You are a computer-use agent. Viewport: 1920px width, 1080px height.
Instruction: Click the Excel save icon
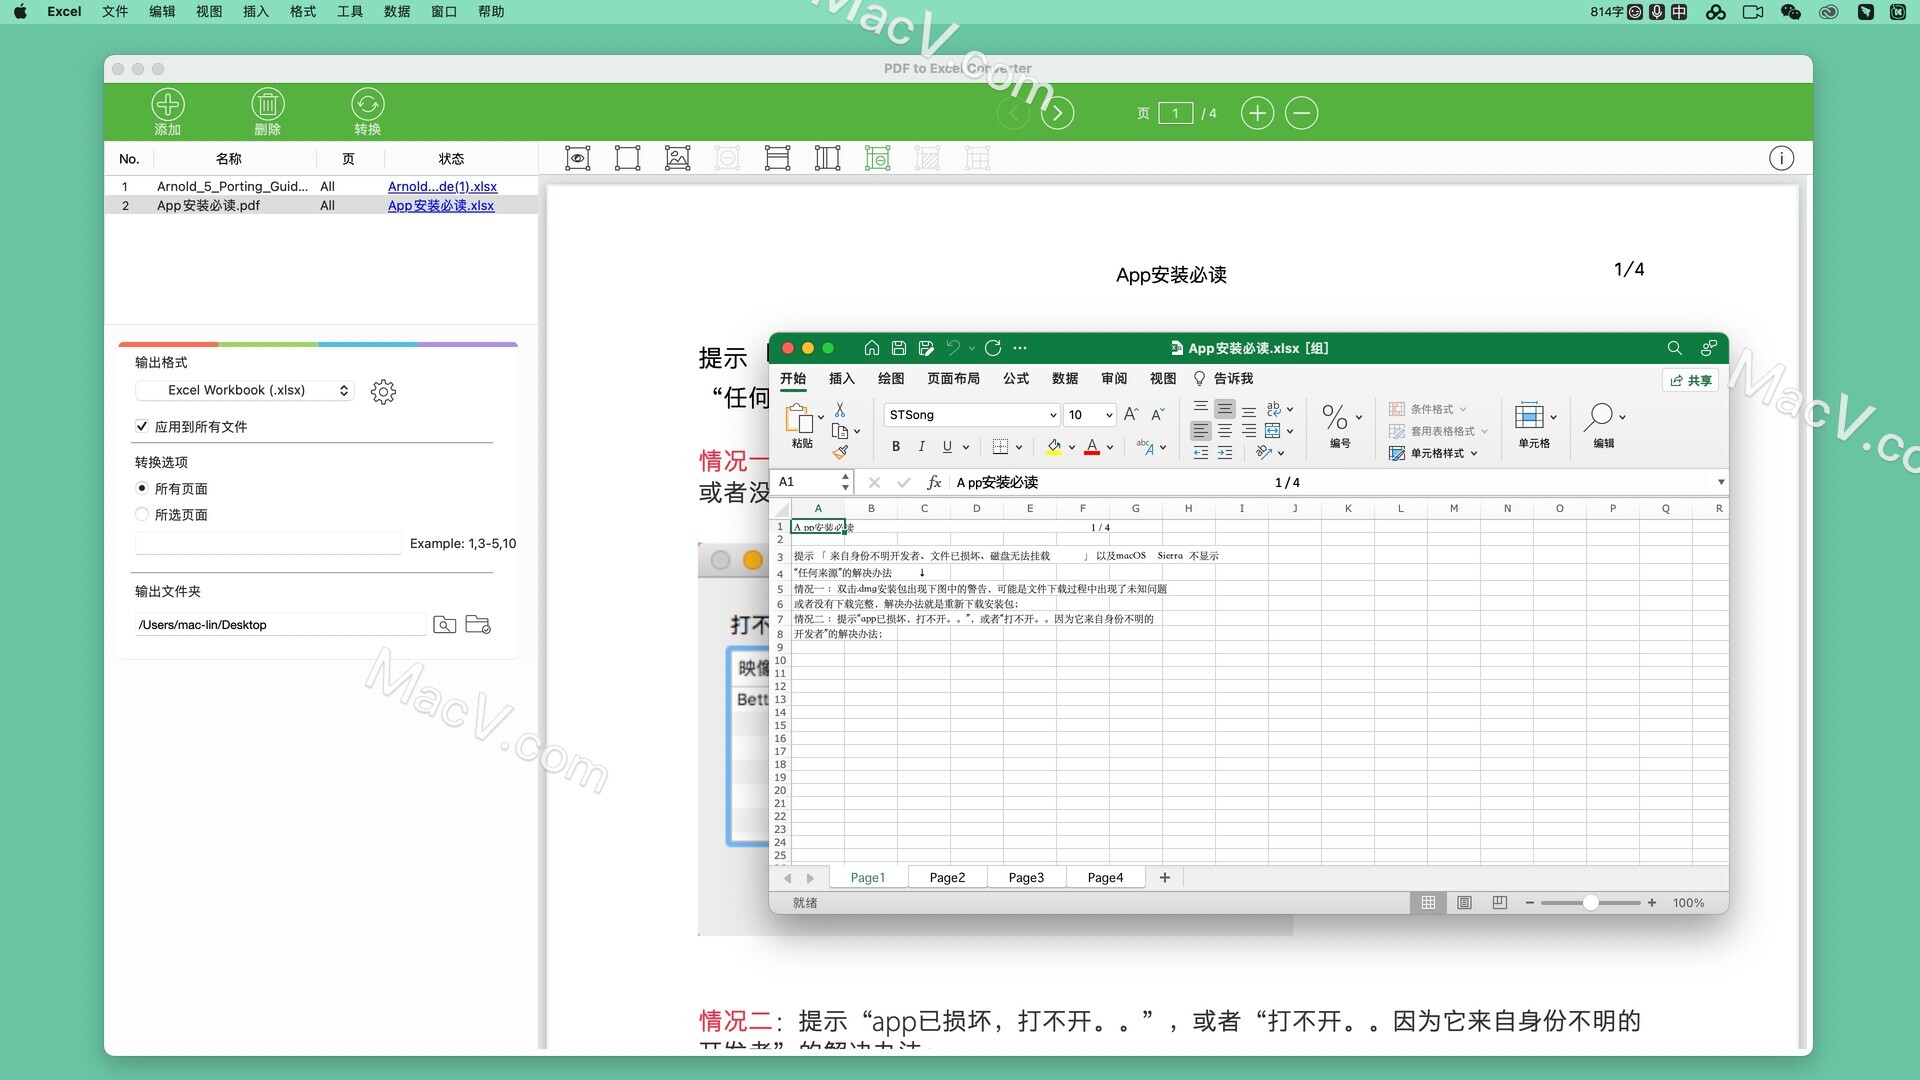(x=898, y=348)
